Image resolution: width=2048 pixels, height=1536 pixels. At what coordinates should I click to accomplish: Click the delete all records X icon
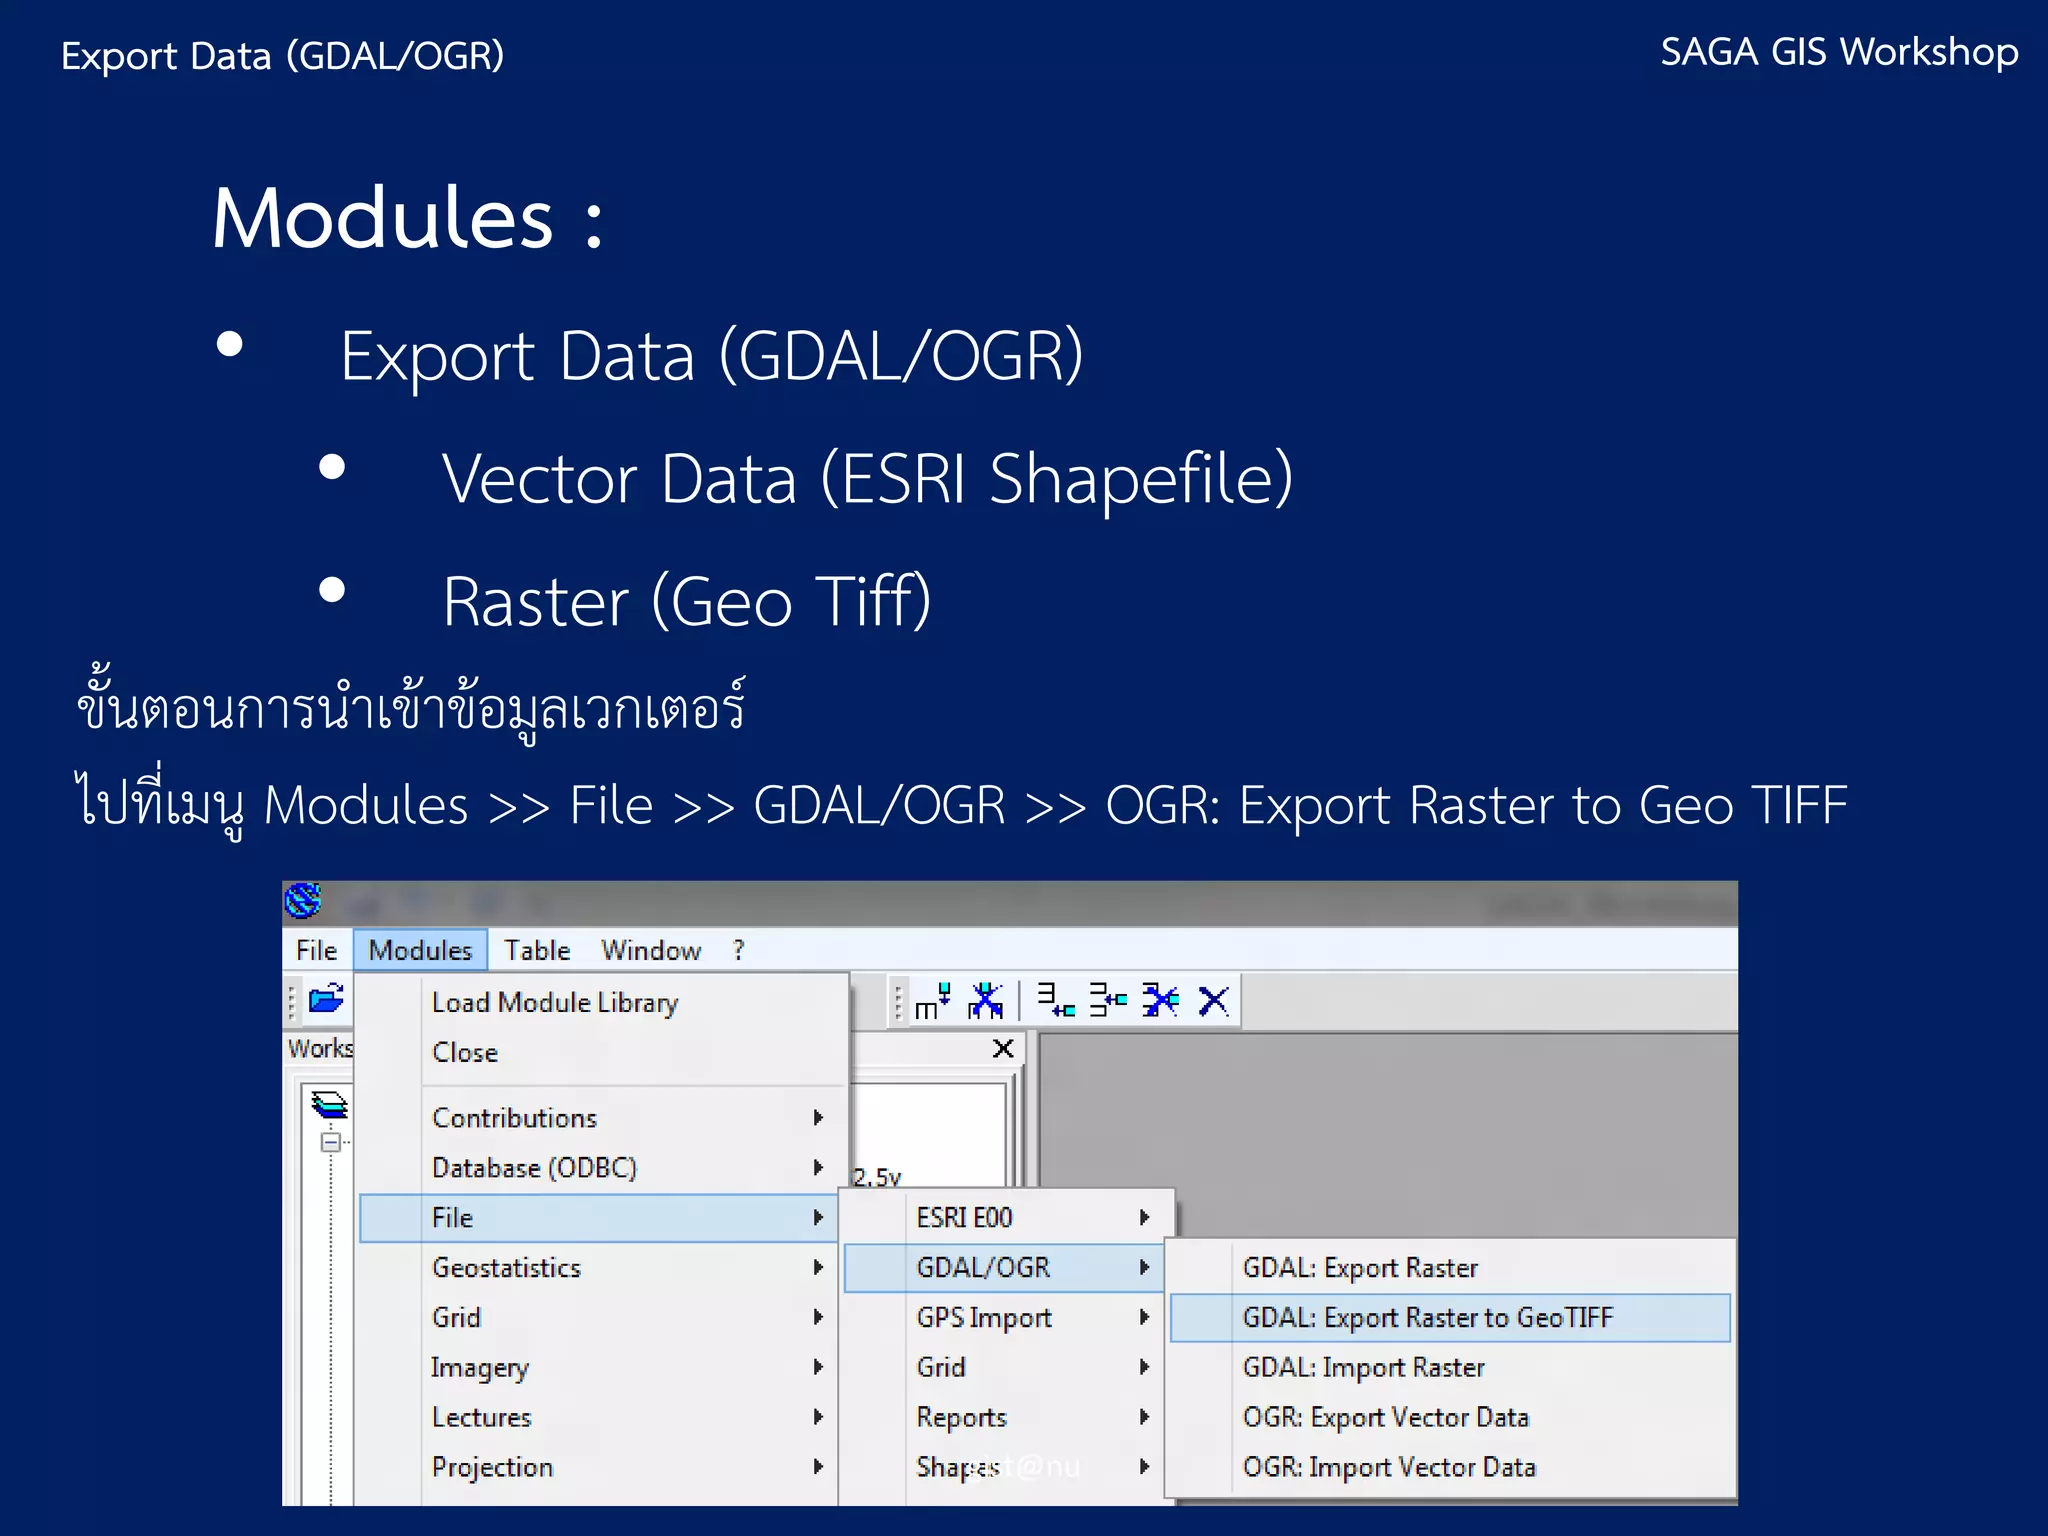coord(1213,1000)
